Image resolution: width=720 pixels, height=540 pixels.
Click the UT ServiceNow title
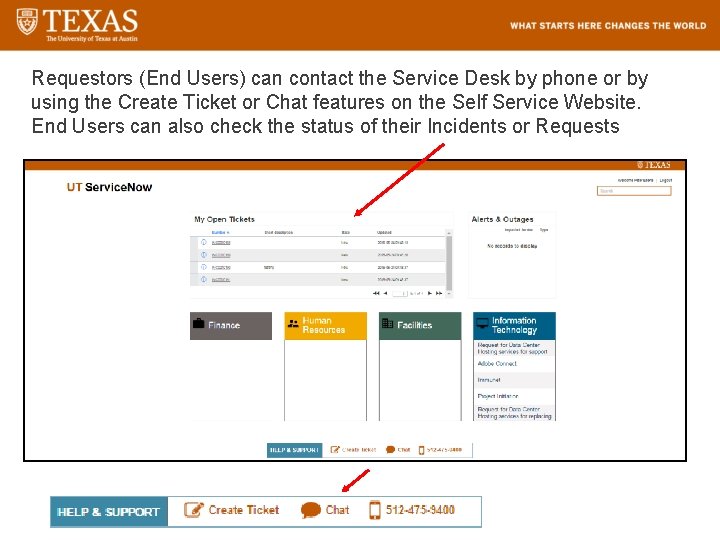[109, 187]
